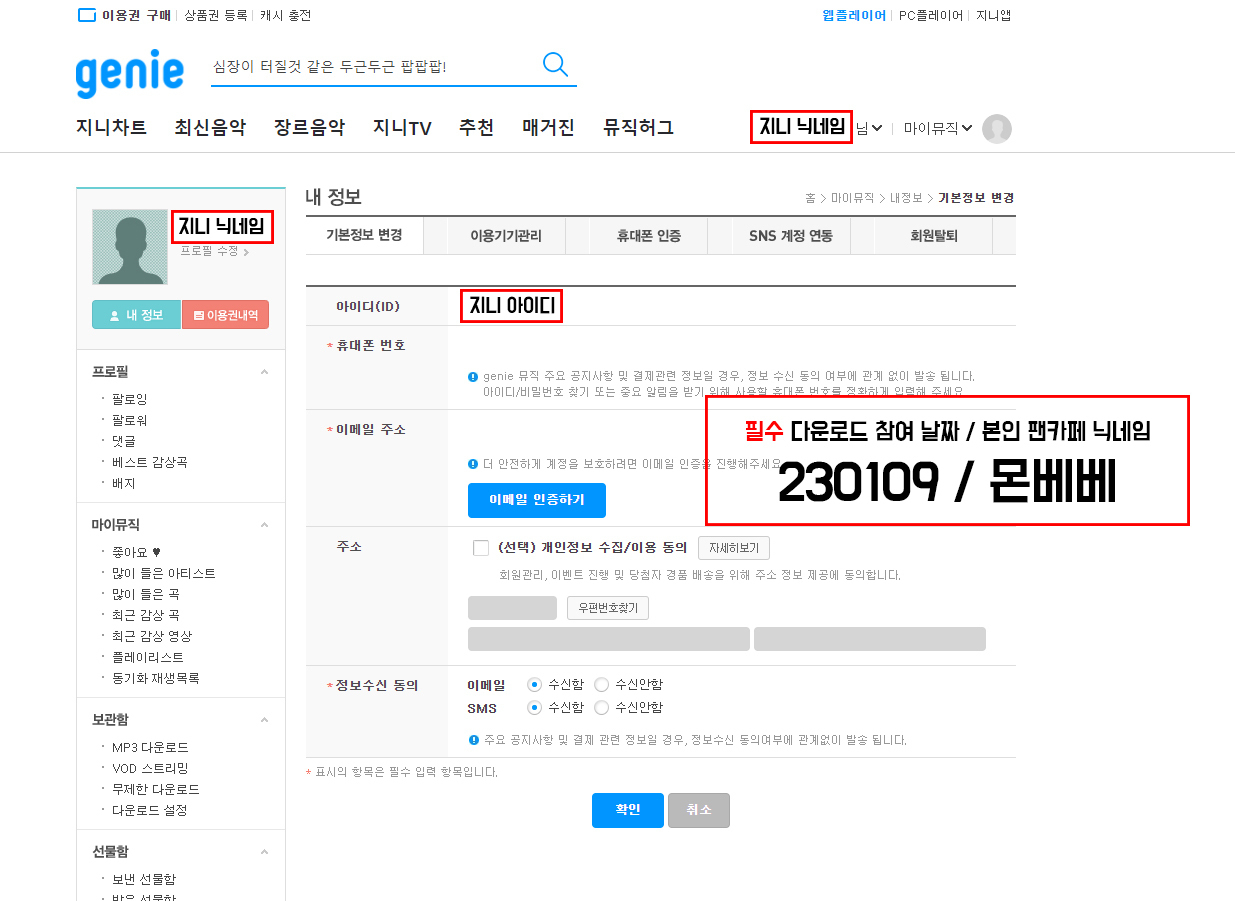Expand the 마이뮤직 dropdown in header
This screenshot has height=901, width=1235.
click(938, 128)
